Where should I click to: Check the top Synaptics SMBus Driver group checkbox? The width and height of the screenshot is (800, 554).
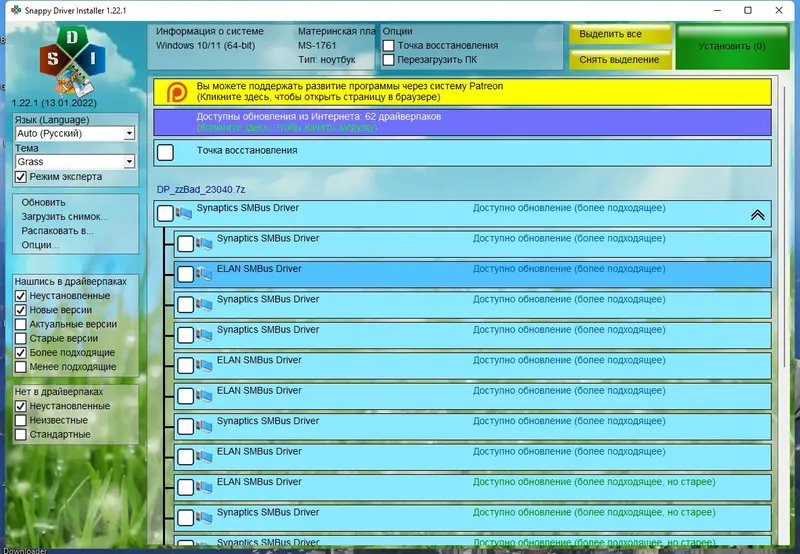pyautogui.click(x=165, y=213)
